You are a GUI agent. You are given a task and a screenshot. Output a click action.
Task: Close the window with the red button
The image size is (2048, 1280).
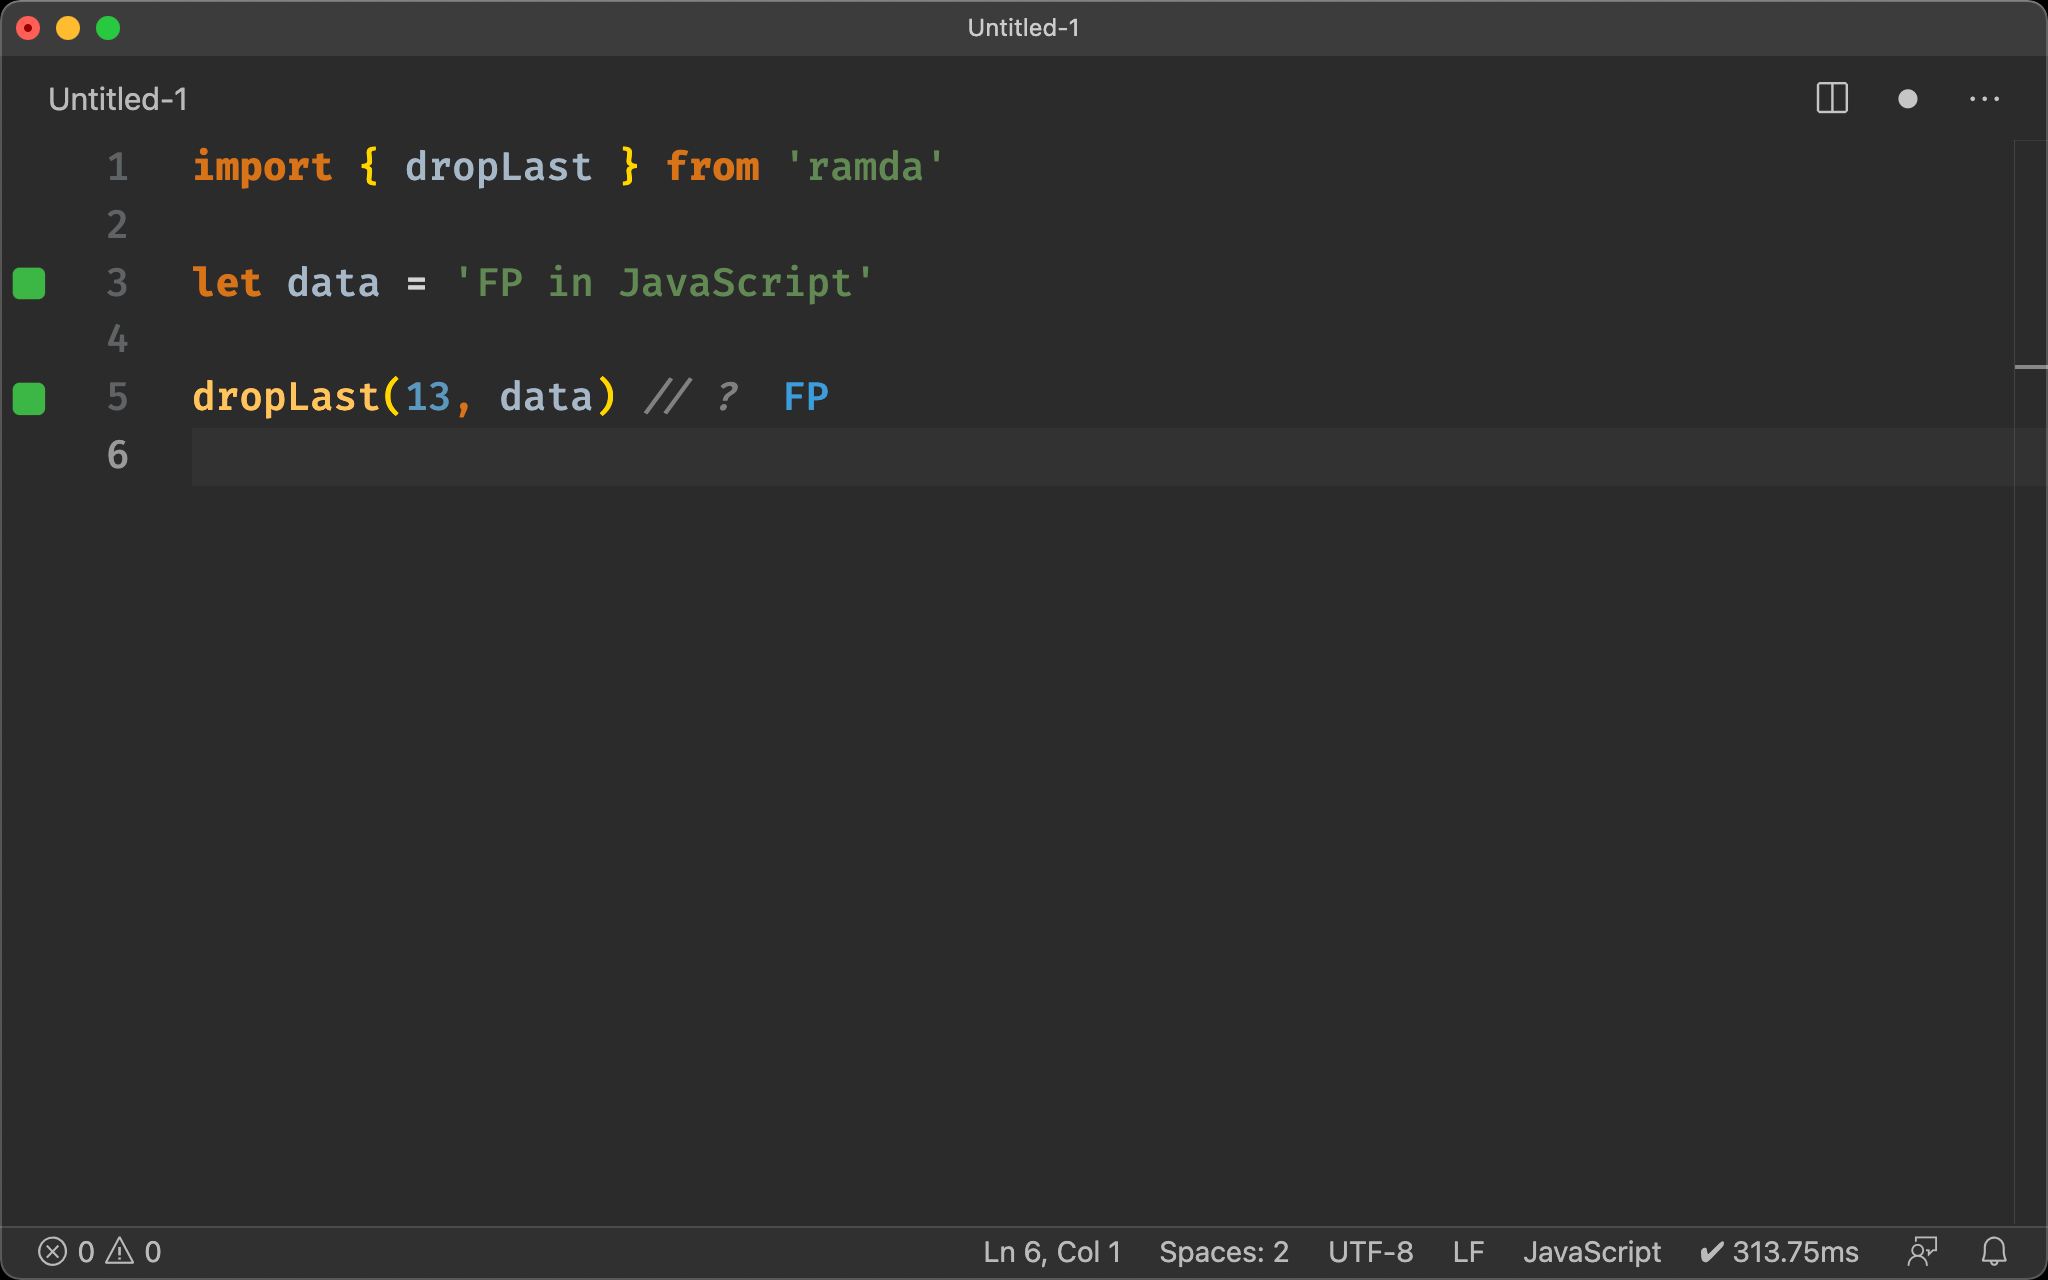[x=28, y=28]
